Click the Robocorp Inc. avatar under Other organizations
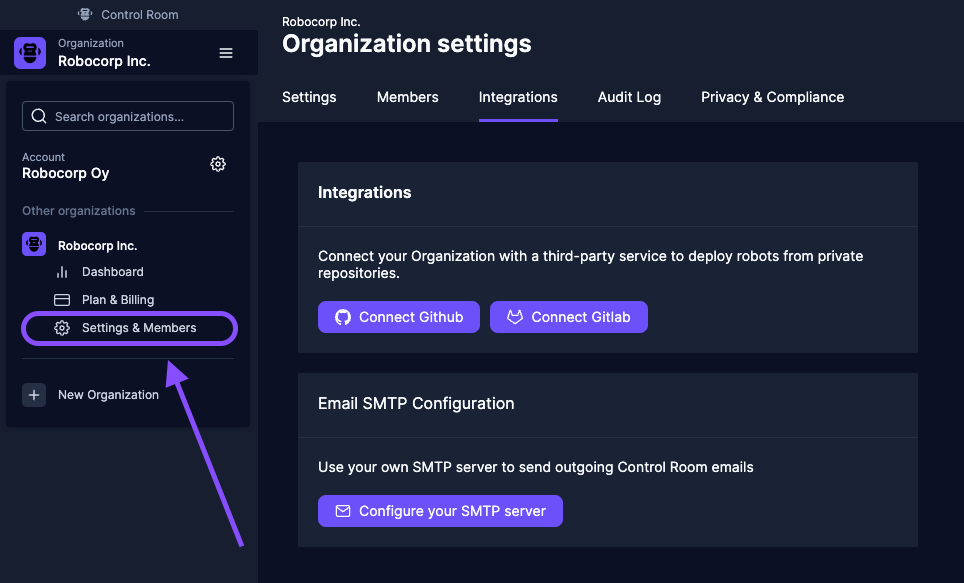This screenshot has width=964, height=583. pos(34,244)
